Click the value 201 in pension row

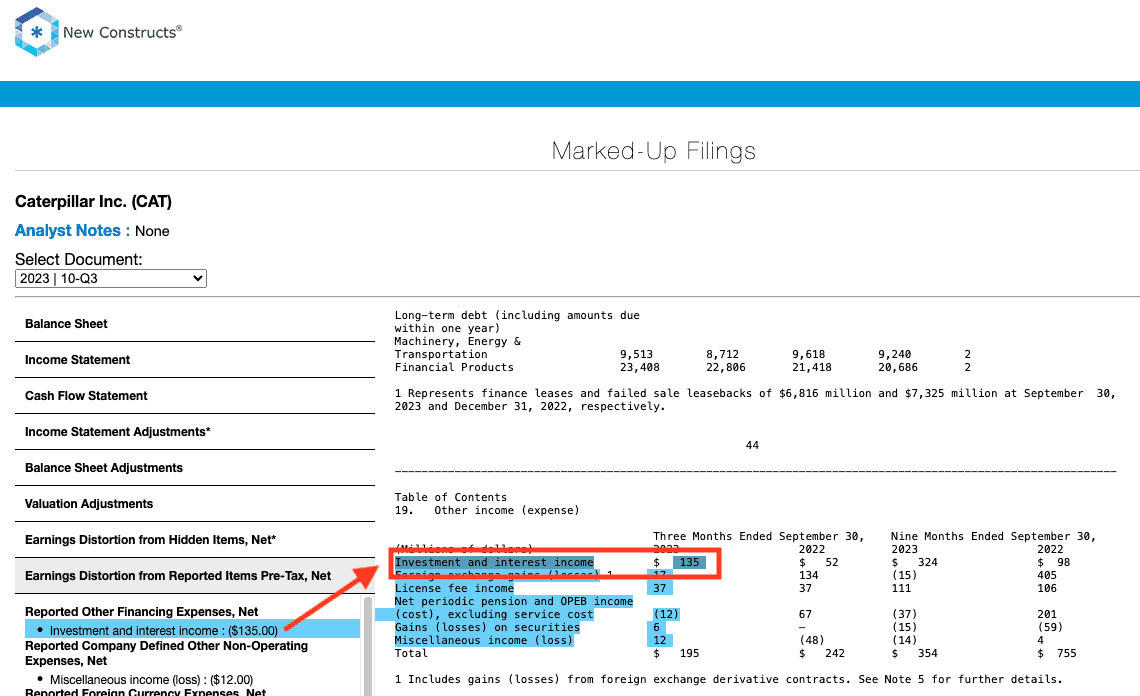[1047, 615]
